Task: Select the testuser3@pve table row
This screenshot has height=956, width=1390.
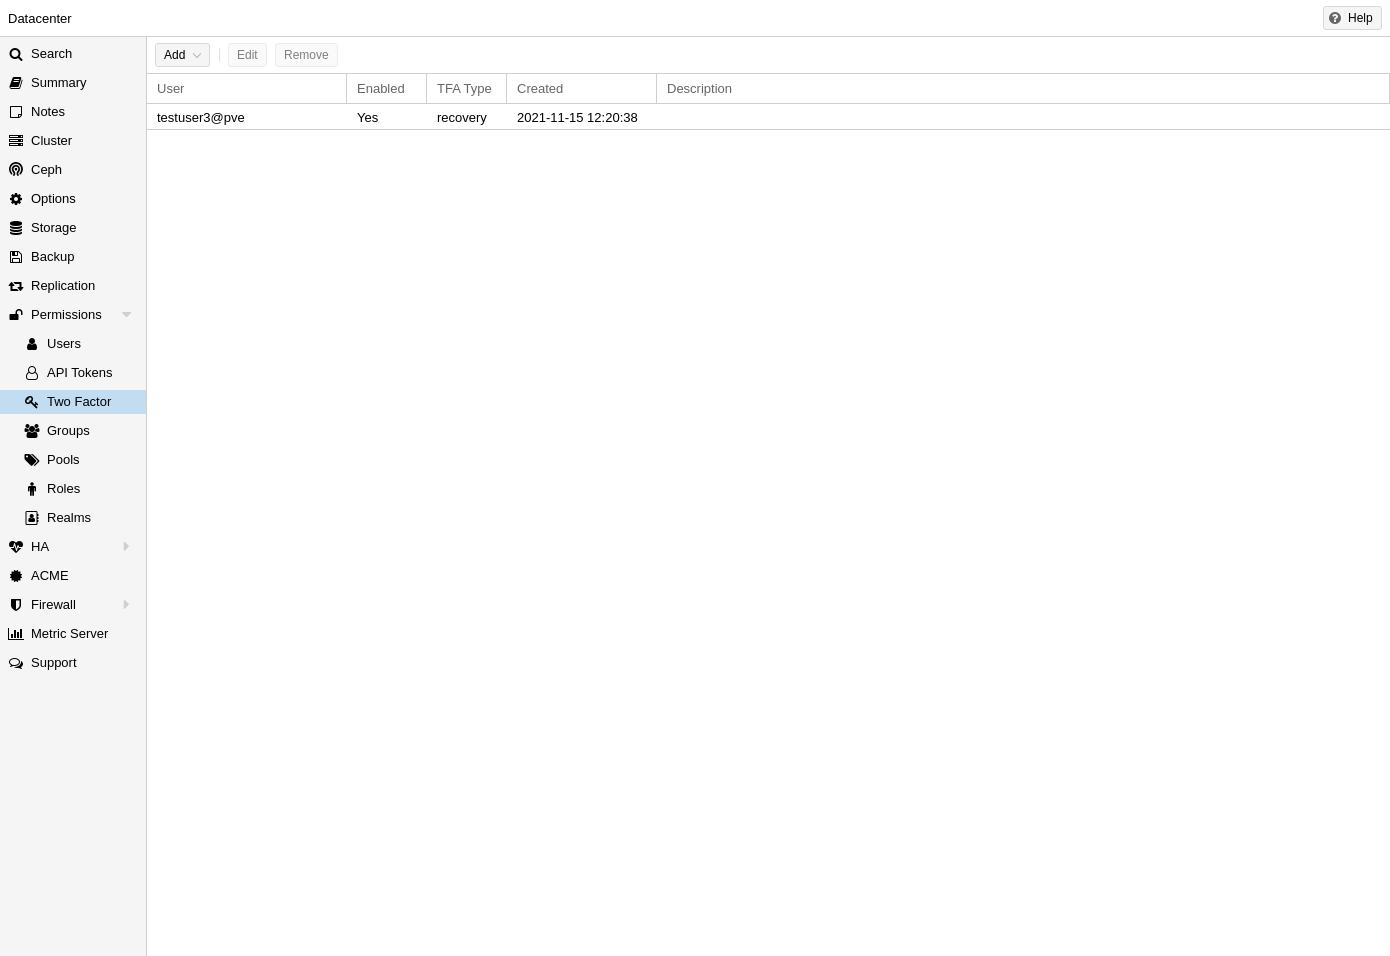Action: click(x=400, y=118)
